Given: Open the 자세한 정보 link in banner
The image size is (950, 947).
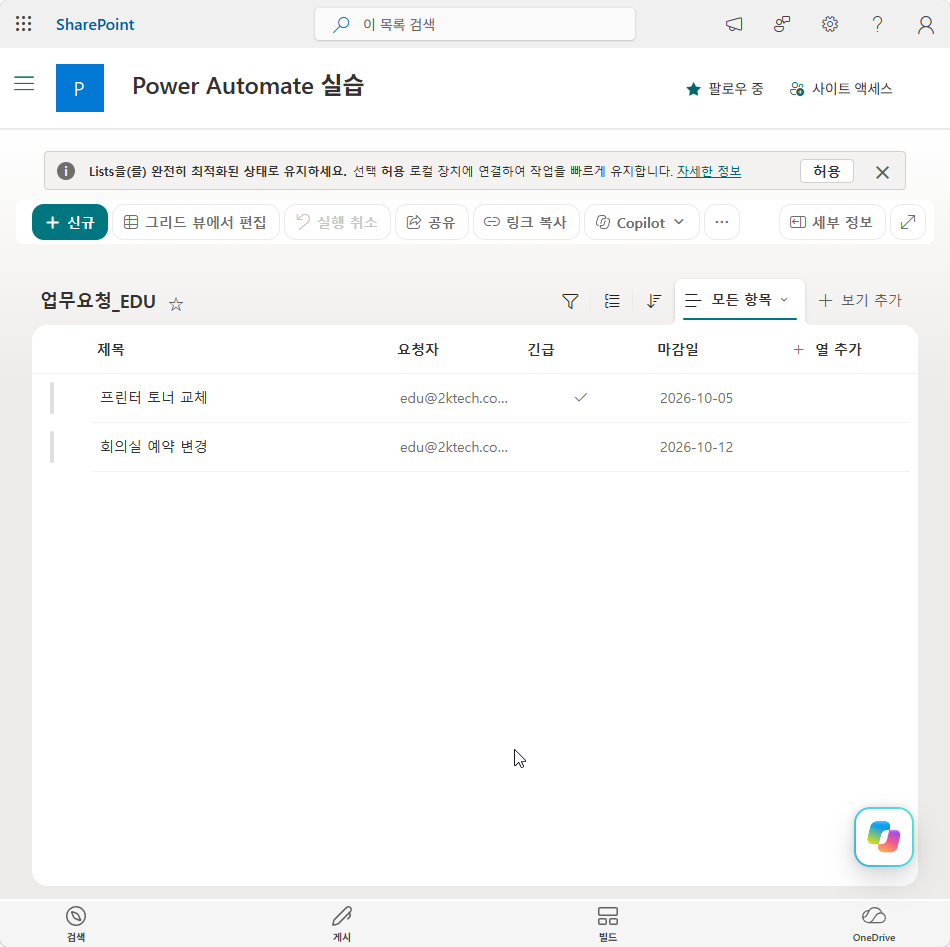Looking at the screenshot, I should 708,171.
